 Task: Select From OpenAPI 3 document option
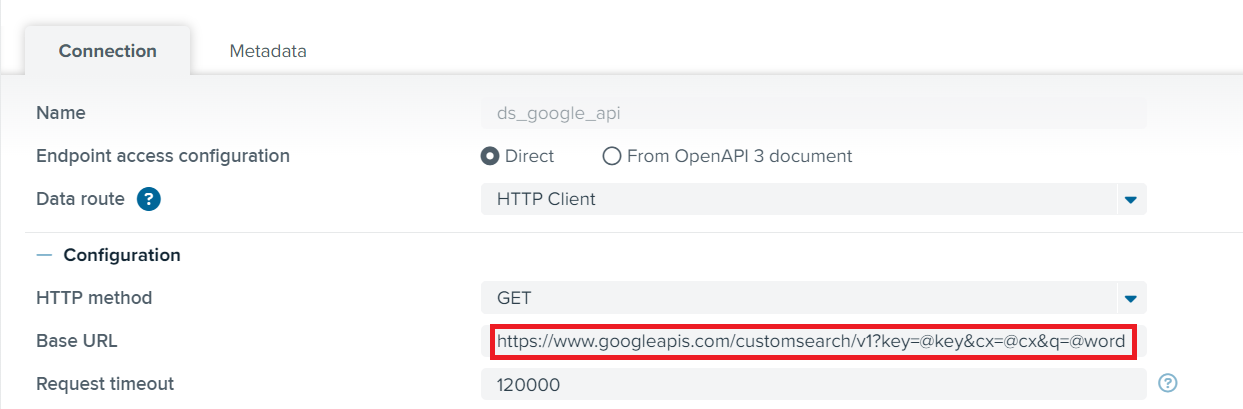point(611,156)
